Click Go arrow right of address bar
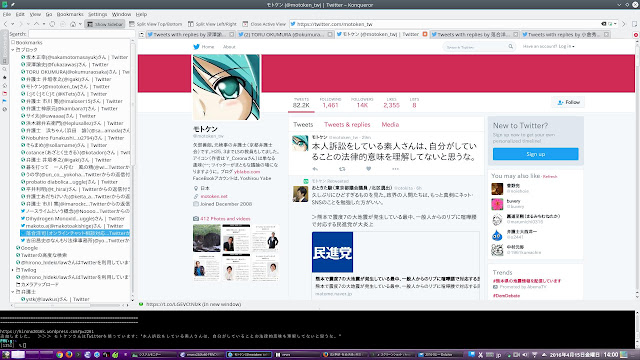The image size is (640, 360). point(623,24)
